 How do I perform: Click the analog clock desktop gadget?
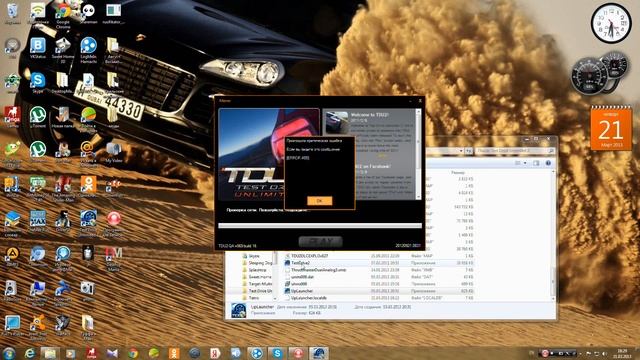[611, 23]
